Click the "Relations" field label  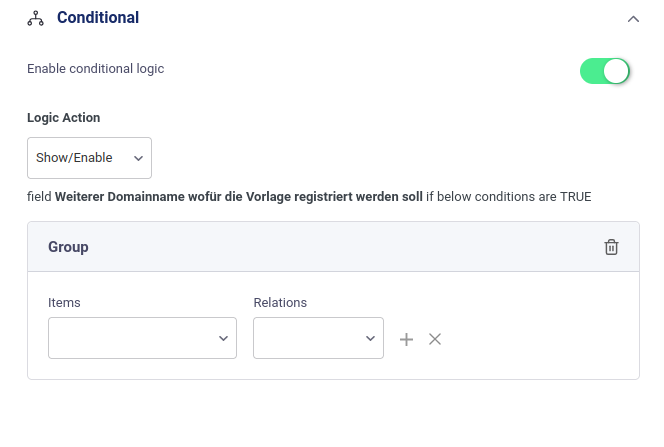tap(280, 302)
